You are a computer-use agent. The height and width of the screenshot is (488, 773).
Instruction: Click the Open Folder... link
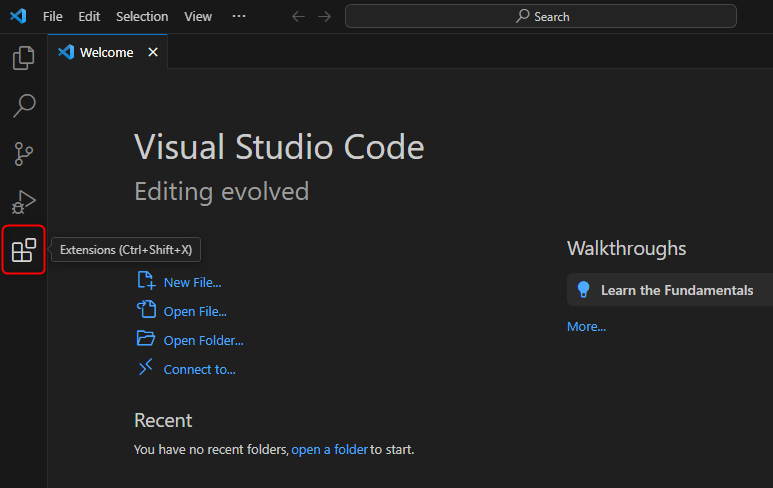(204, 341)
